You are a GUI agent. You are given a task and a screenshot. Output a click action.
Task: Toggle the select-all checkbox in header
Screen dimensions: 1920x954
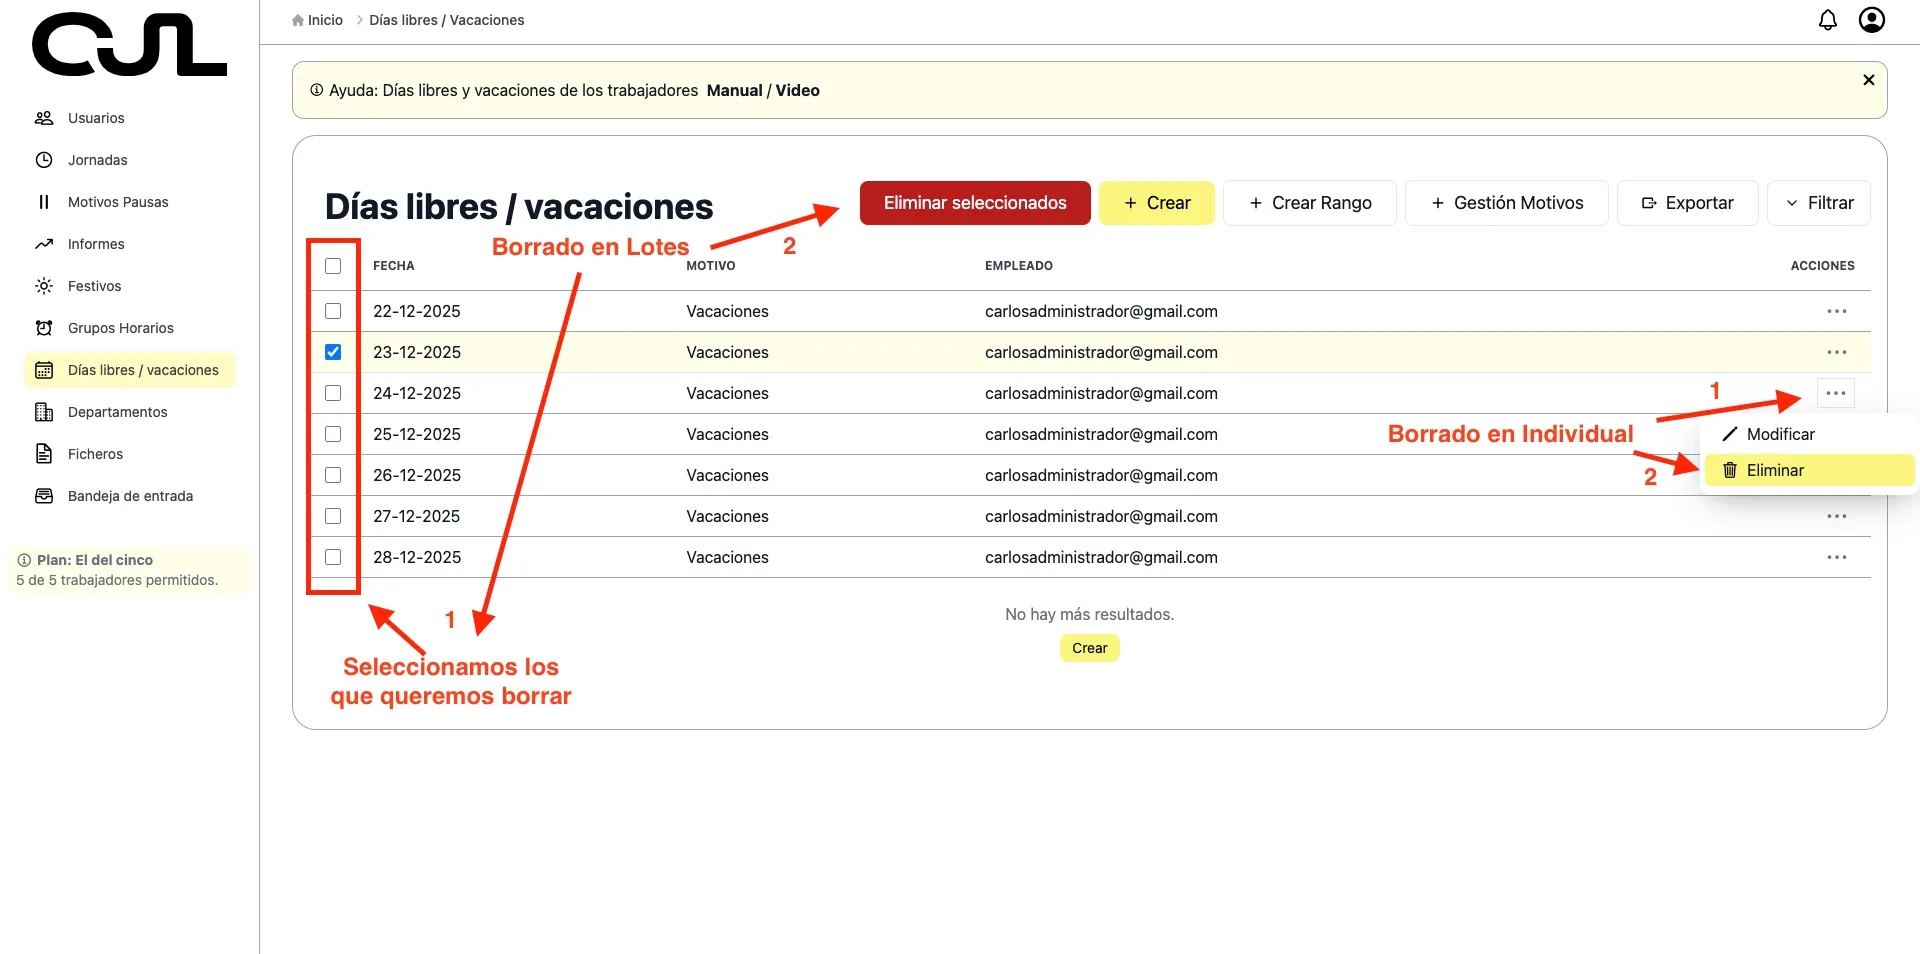pyautogui.click(x=333, y=266)
